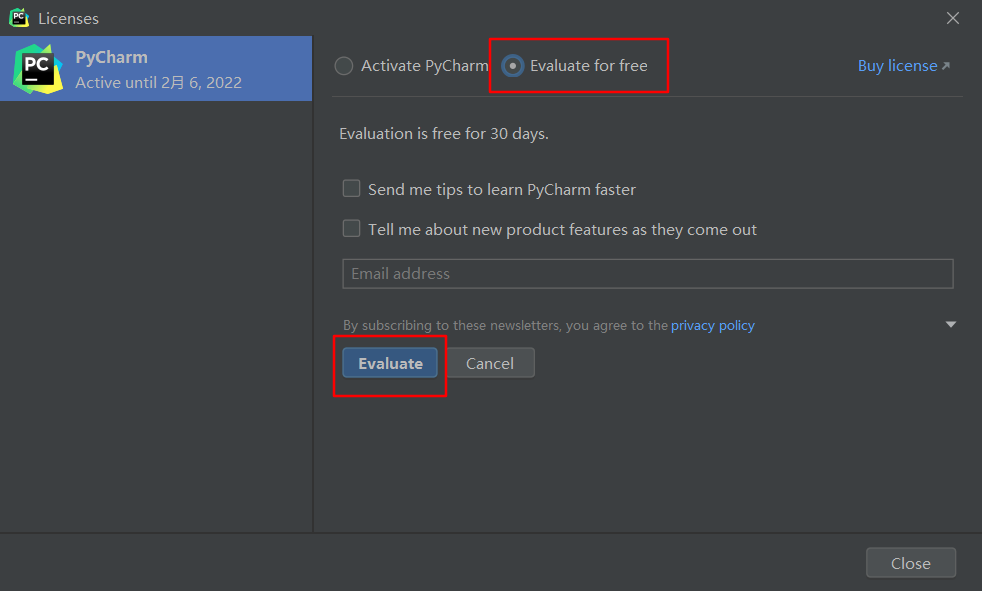Close the Licenses dialog with X

tap(953, 18)
